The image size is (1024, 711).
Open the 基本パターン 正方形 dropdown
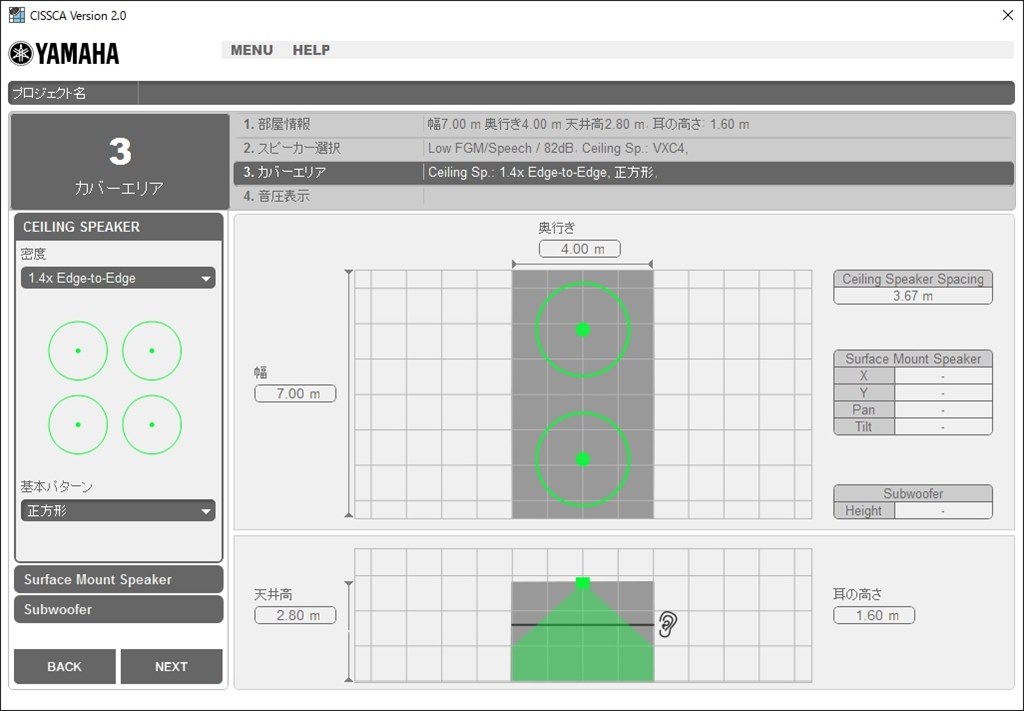[118, 511]
